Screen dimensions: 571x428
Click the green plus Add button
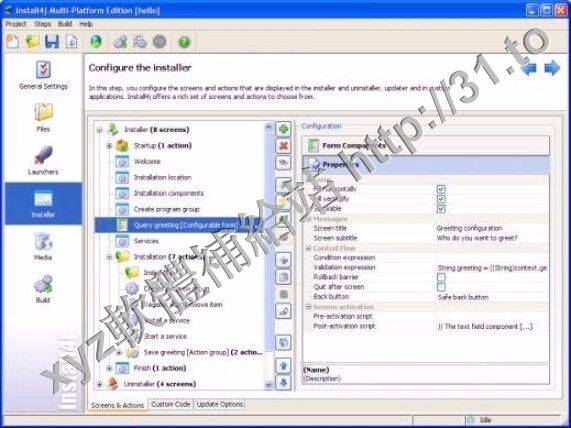click(283, 129)
